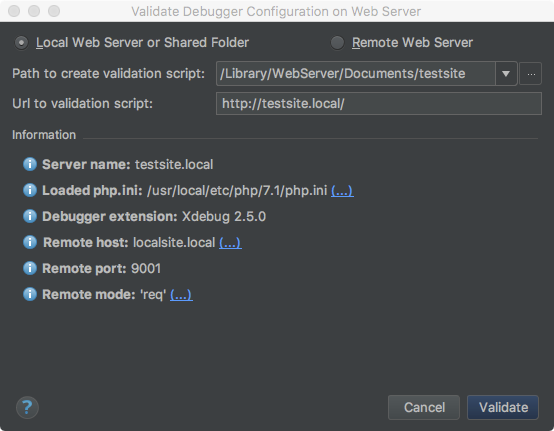The height and width of the screenshot is (431, 554).
Task: Select the Remote Web Server option
Action: (x=337, y=43)
